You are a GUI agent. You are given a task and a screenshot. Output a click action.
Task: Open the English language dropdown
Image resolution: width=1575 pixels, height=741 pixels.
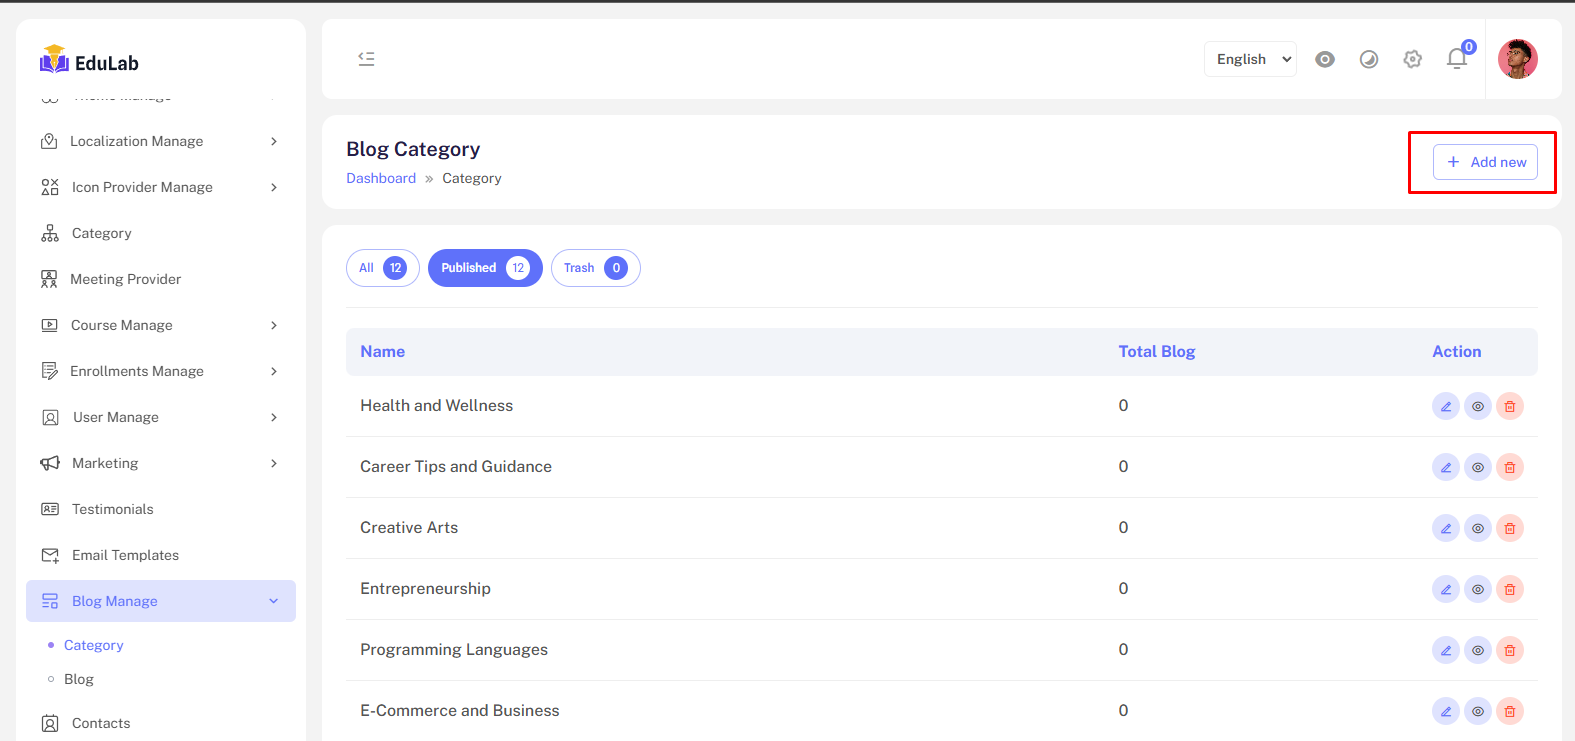(x=1250, y=59)
